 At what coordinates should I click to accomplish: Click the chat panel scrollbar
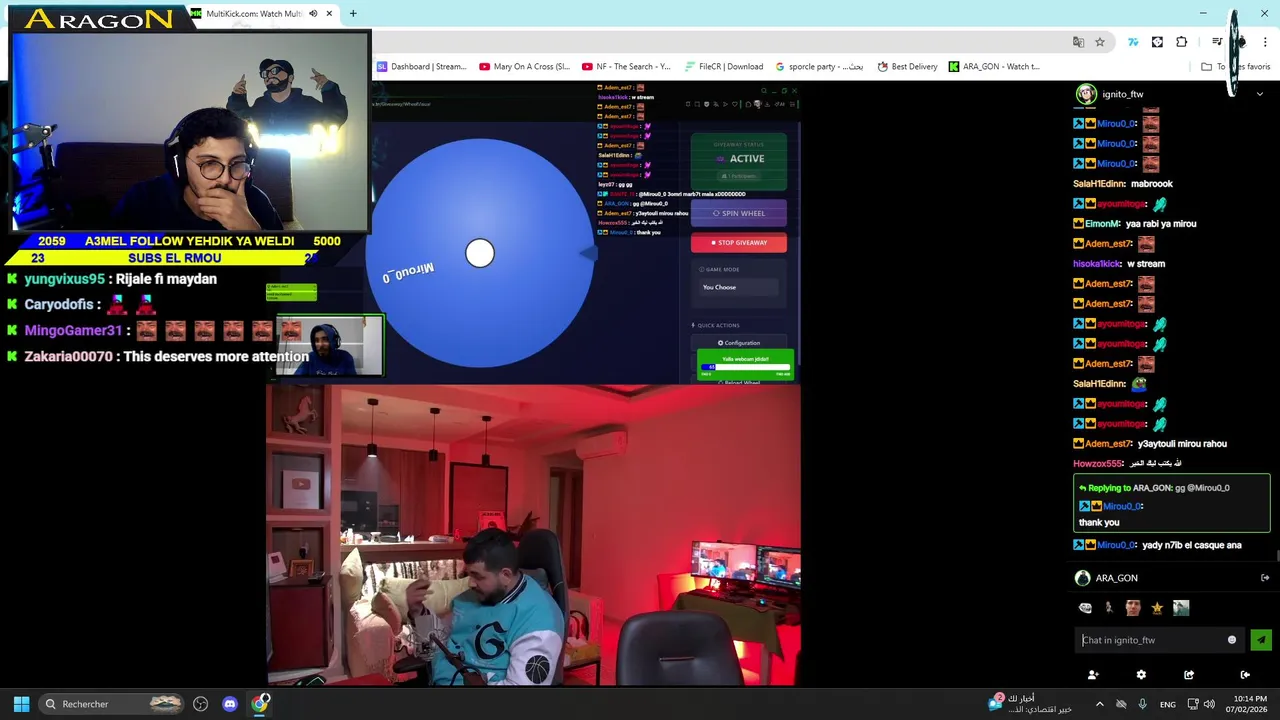pyautogui.click(x=1276, y=554)
